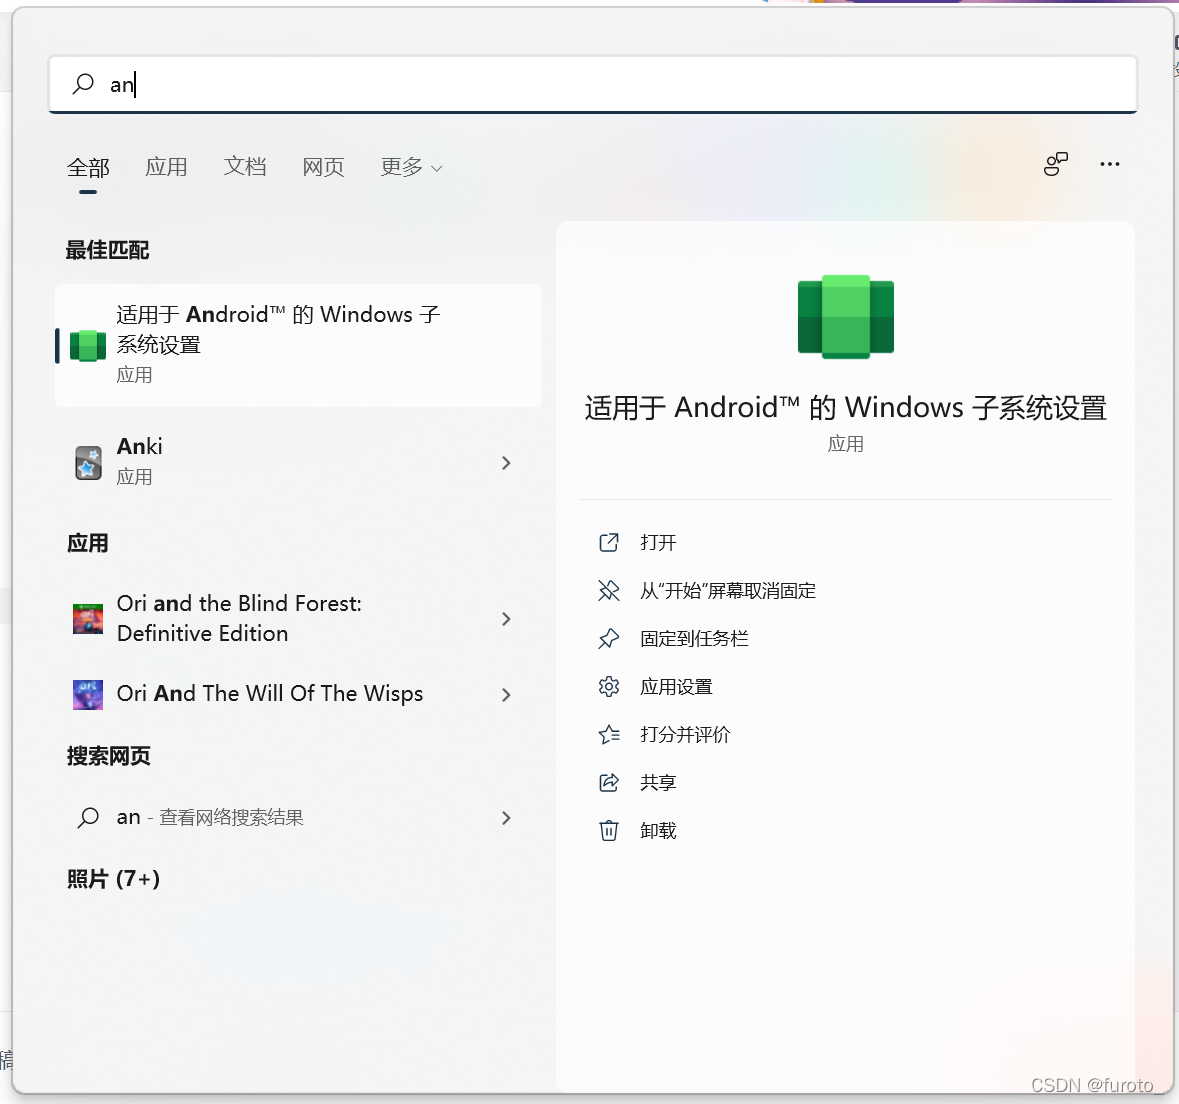
Task: Click the green Android subsystem icon in results
Action: point(88,346)
